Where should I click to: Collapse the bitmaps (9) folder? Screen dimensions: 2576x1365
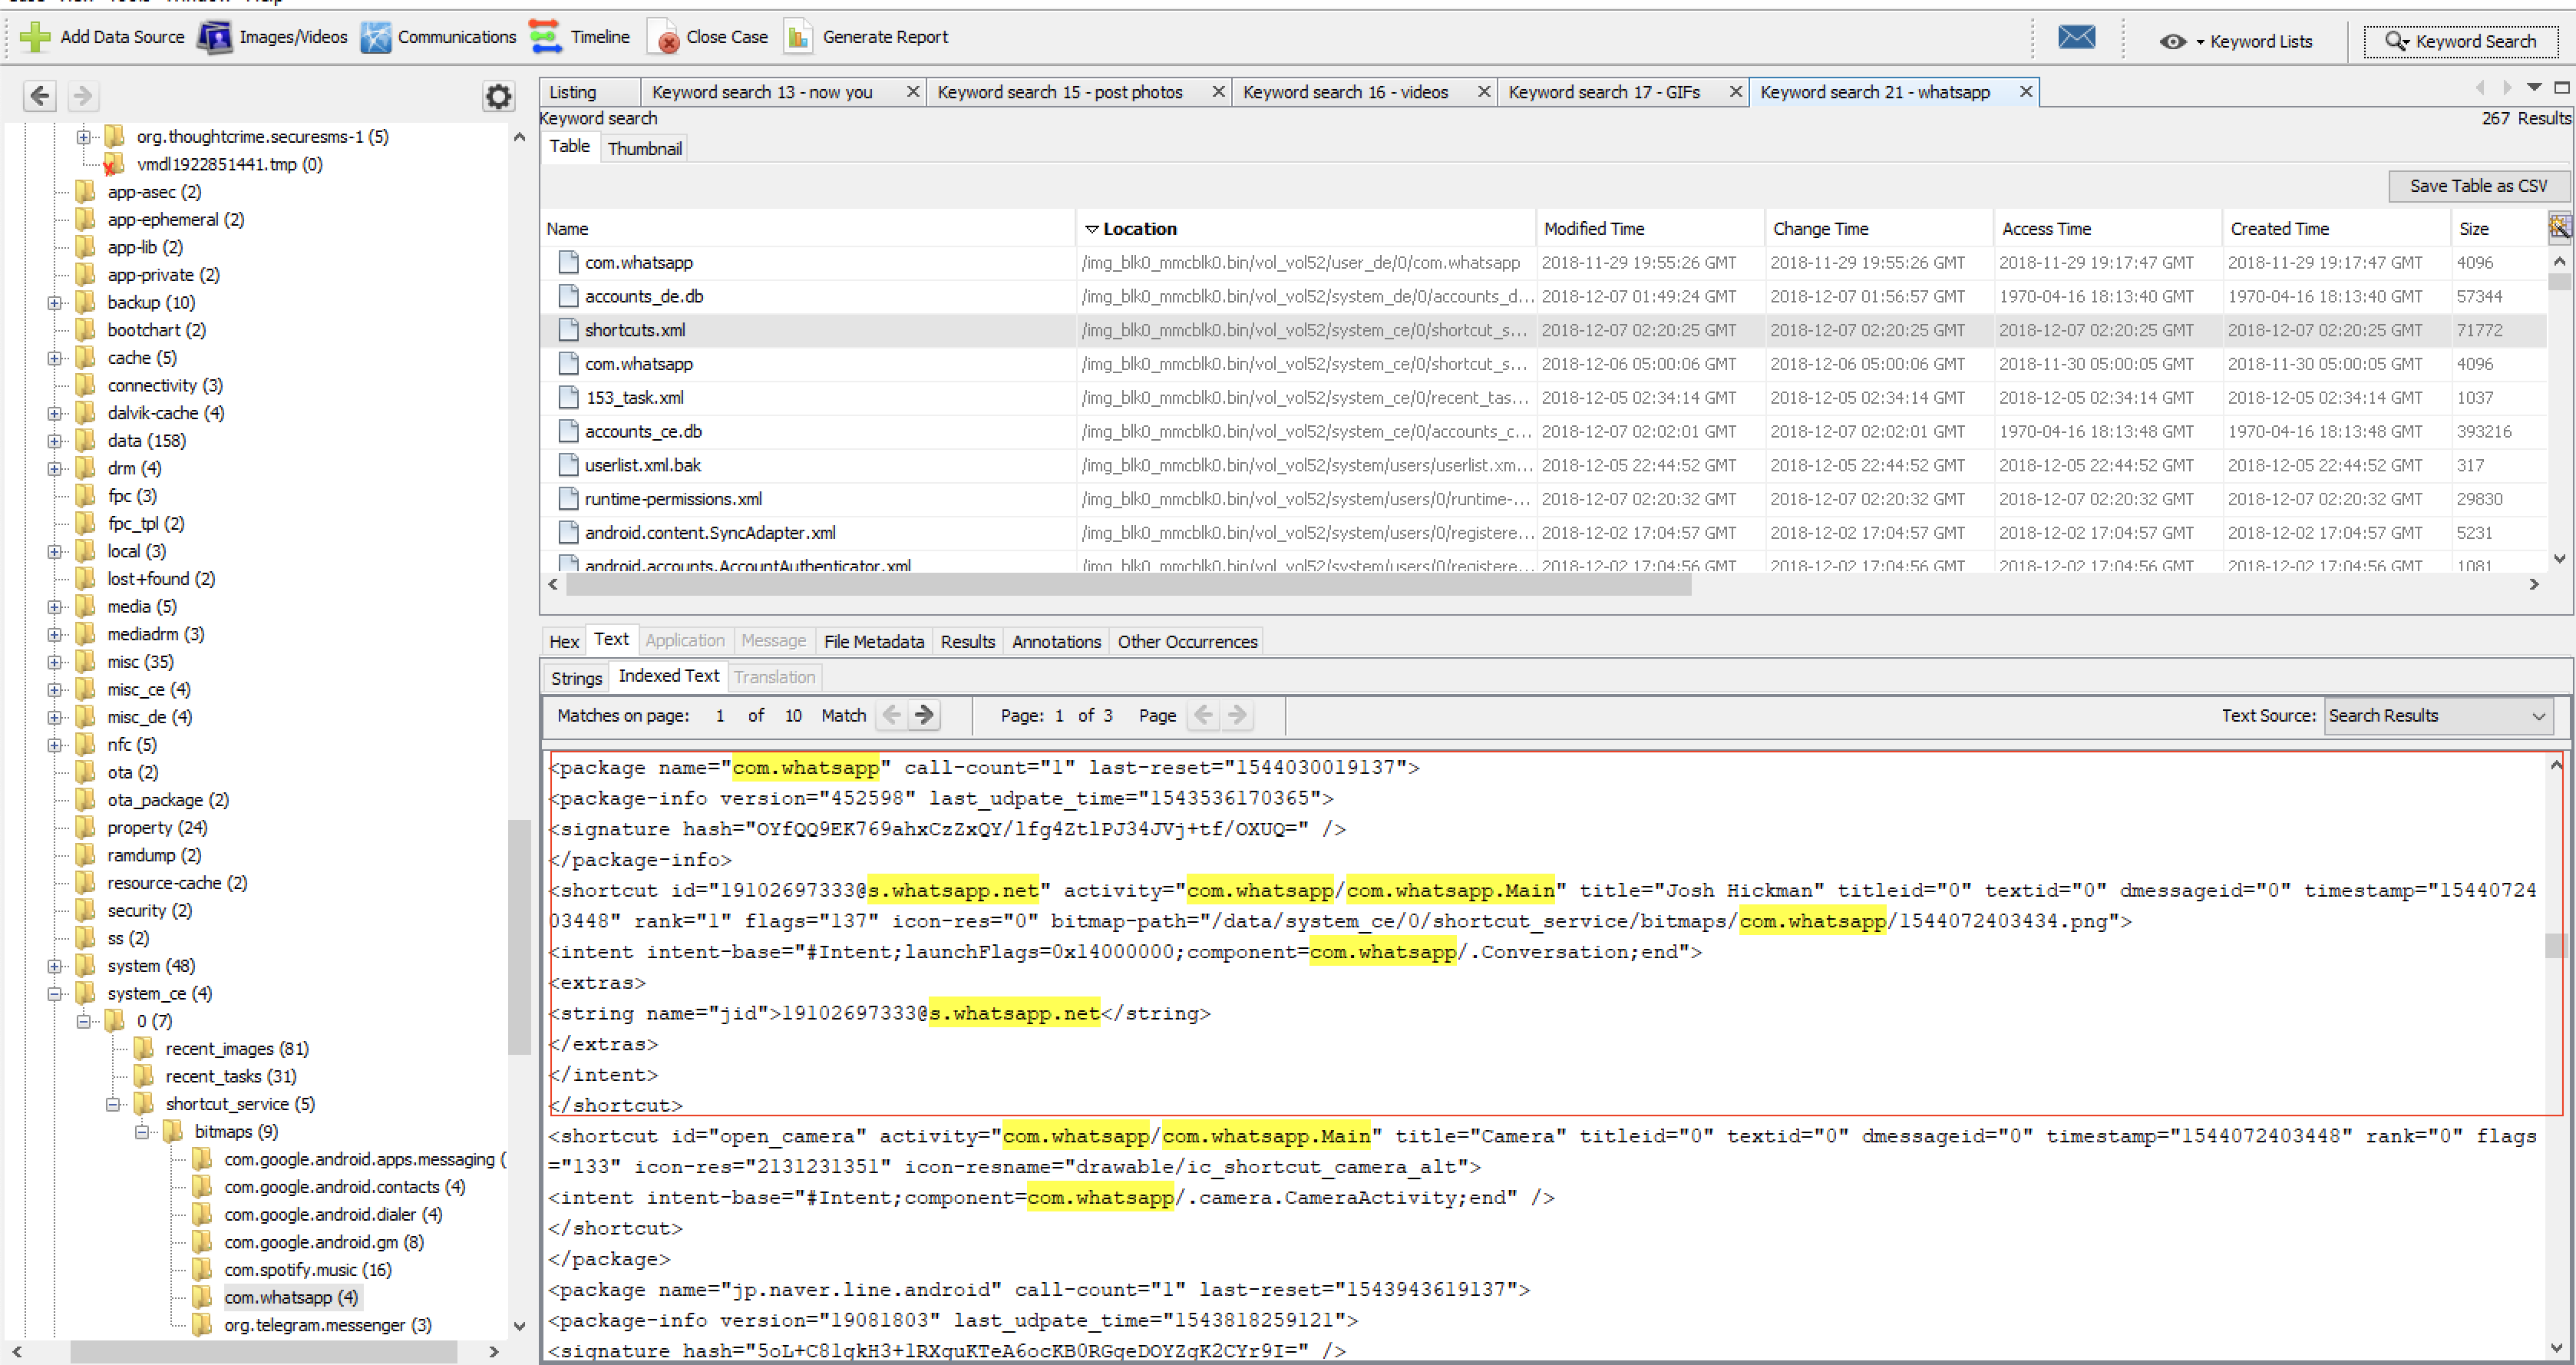(x=142, y=1132)
